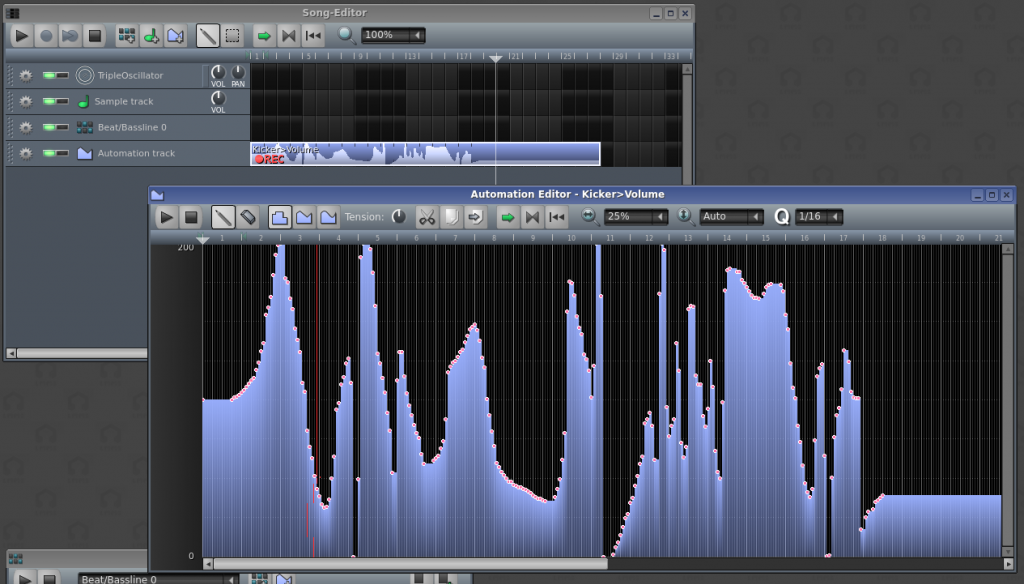The height and width of the screenshot is (584, 1024).
Task: Open Sample track gear menu
Action: (25, 101)
